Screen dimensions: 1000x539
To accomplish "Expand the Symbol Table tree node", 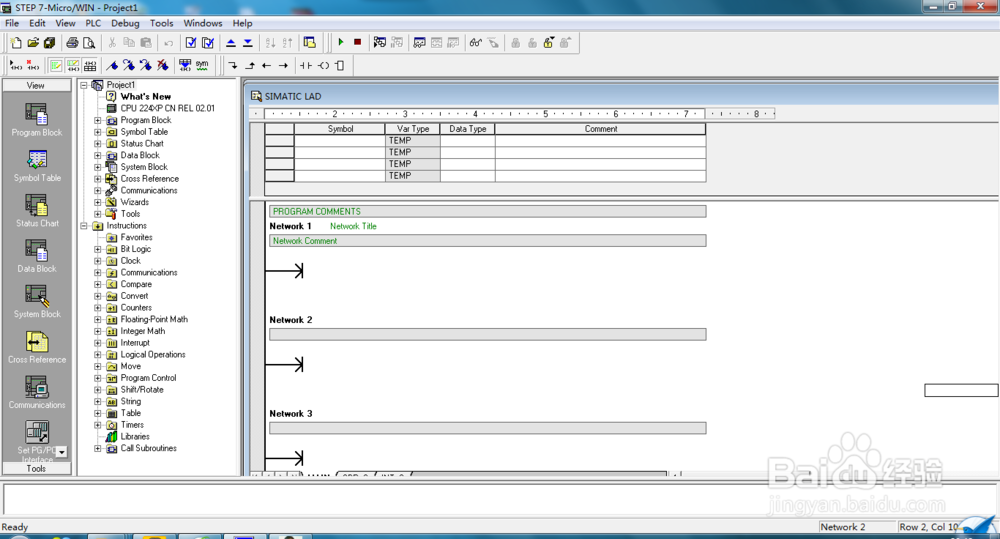I will click(x=98, y=132).
